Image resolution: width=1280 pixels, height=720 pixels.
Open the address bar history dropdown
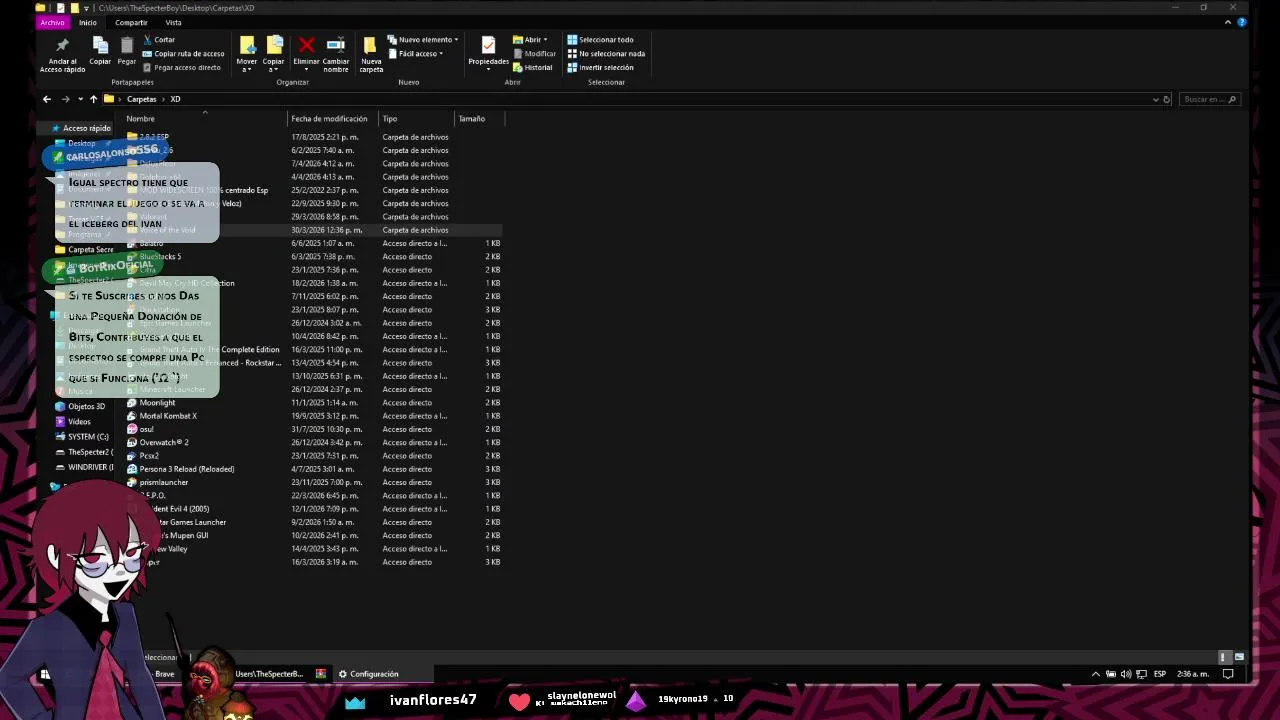pos(1155,99)
